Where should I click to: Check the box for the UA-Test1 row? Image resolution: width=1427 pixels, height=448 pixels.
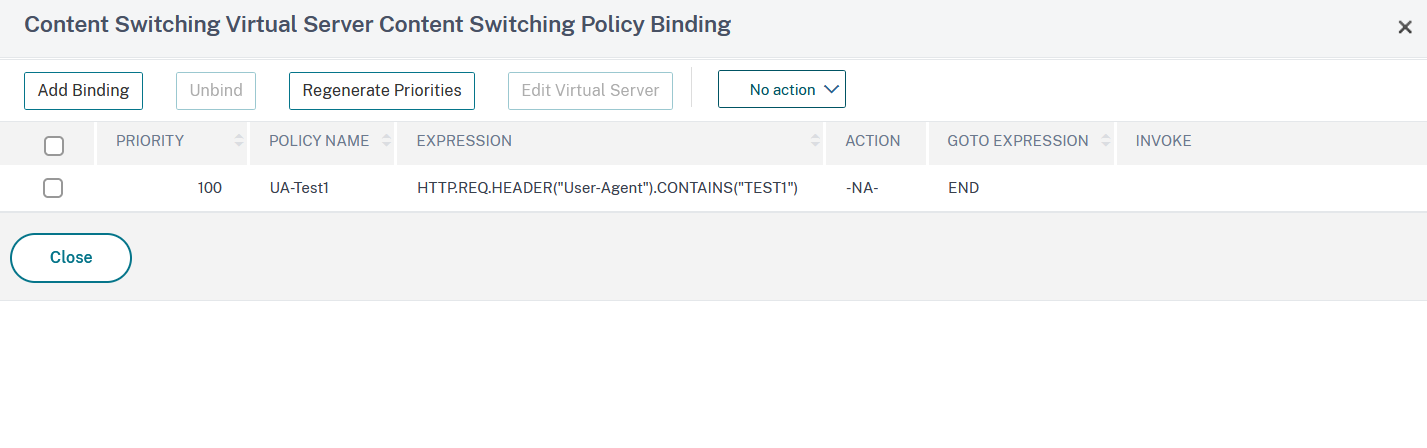click(x=53, y=188)
